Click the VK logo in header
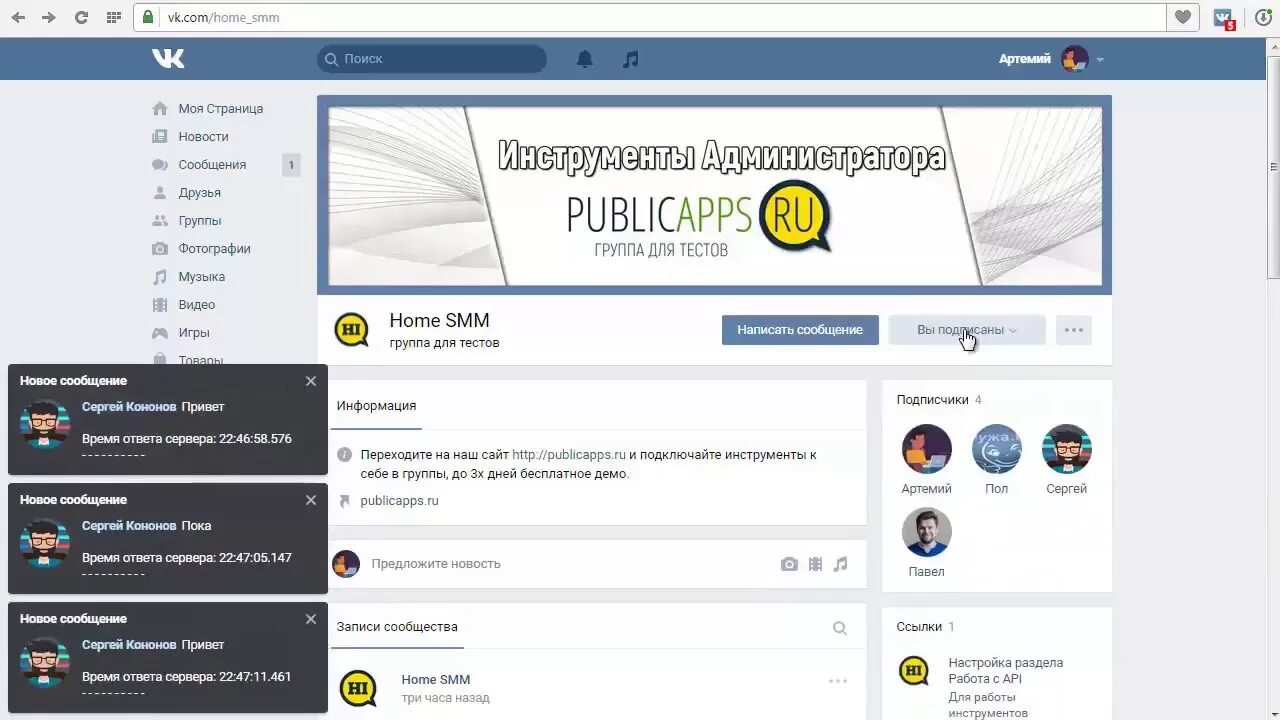This screenshot has height=720, width=1280. [168, 59]
